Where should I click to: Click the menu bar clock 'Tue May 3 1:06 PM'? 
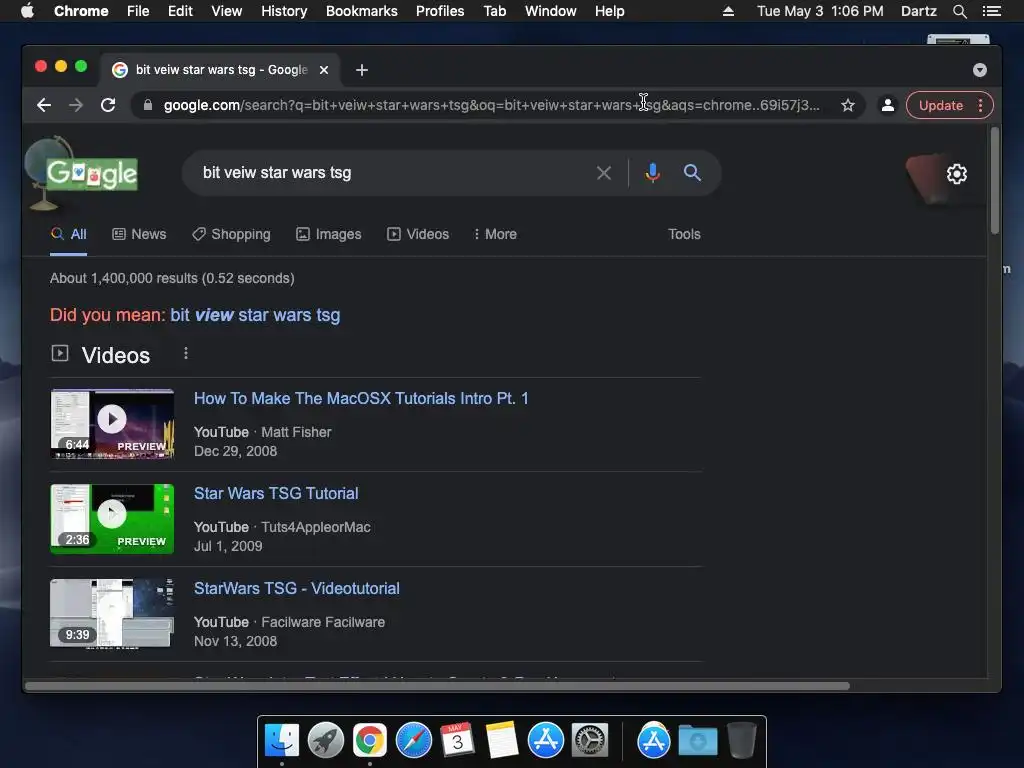tap(820, 11)
